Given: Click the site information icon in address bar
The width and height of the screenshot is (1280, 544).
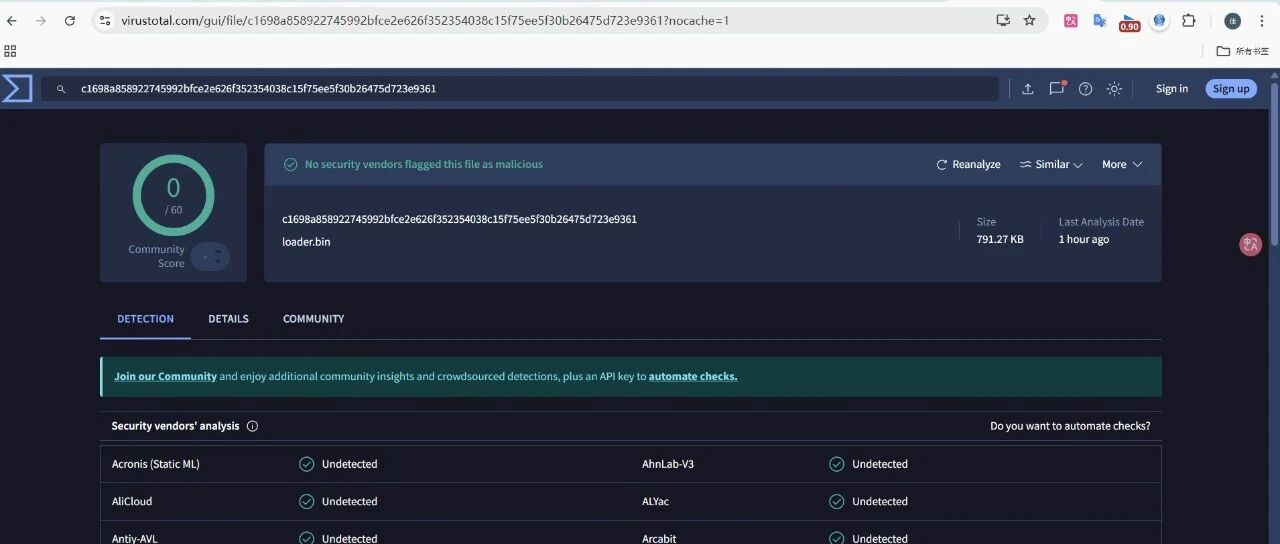Looking at the screenshot, I should pos(104,20).
